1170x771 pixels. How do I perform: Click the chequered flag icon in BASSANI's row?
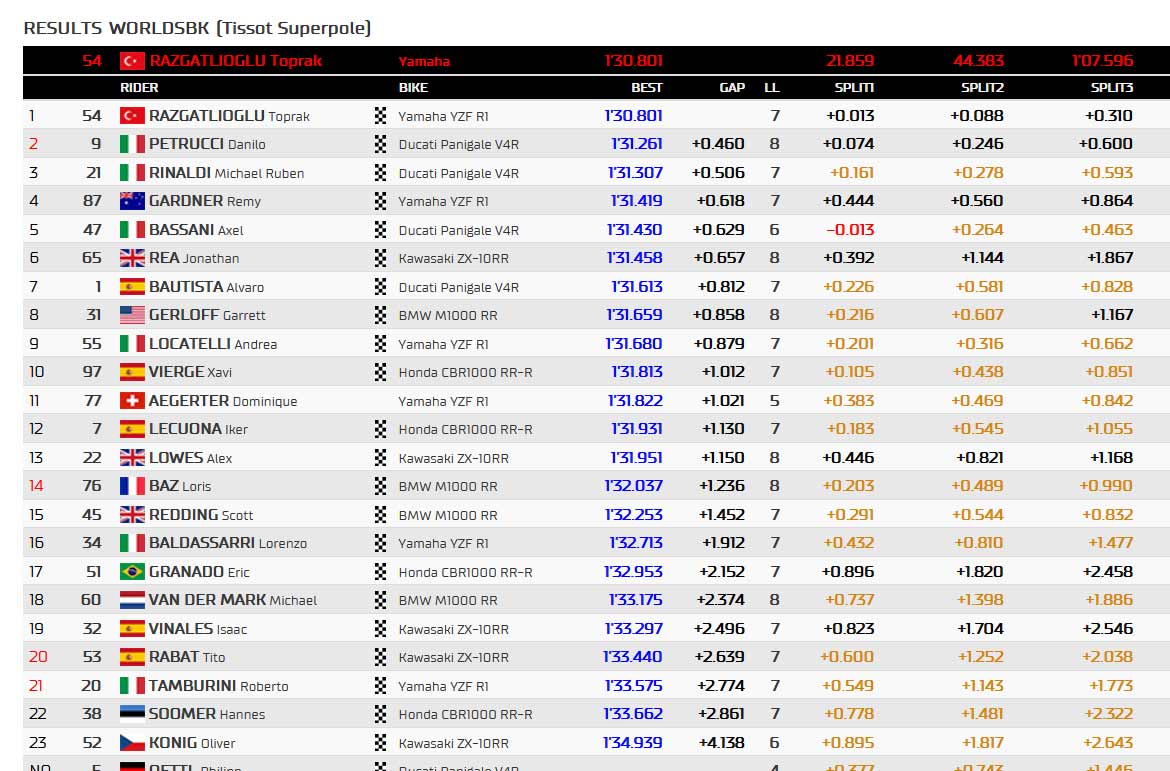point(381,229)
